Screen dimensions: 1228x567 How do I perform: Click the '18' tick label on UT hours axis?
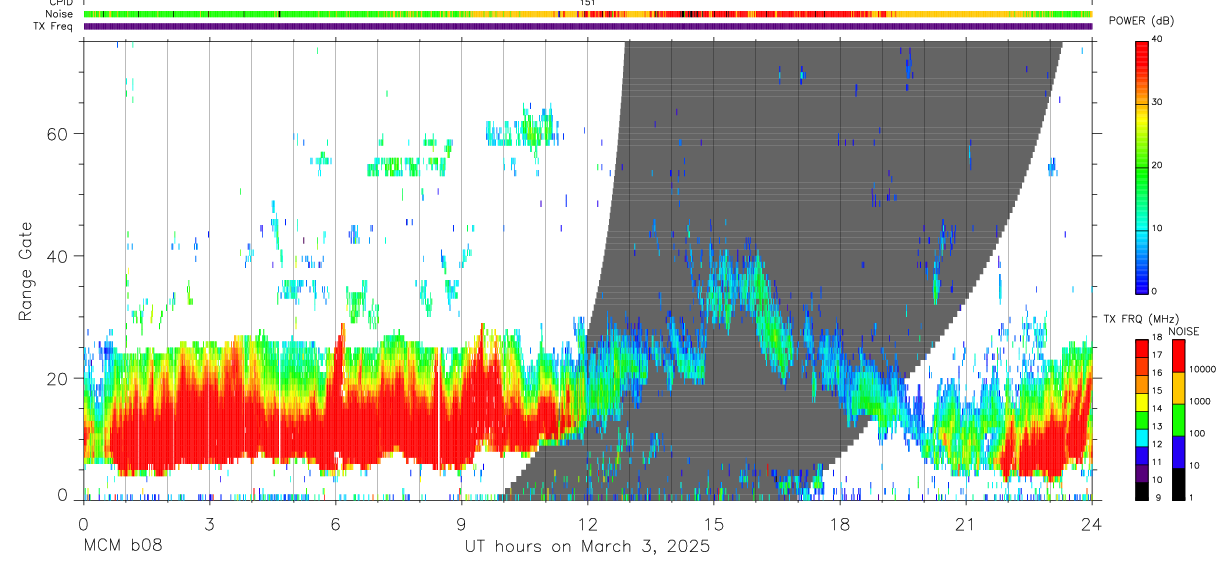pos(839,524)
